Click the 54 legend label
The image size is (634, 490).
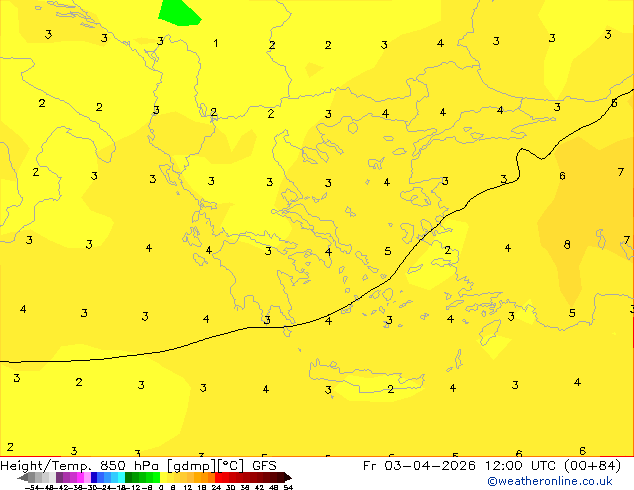288,487
